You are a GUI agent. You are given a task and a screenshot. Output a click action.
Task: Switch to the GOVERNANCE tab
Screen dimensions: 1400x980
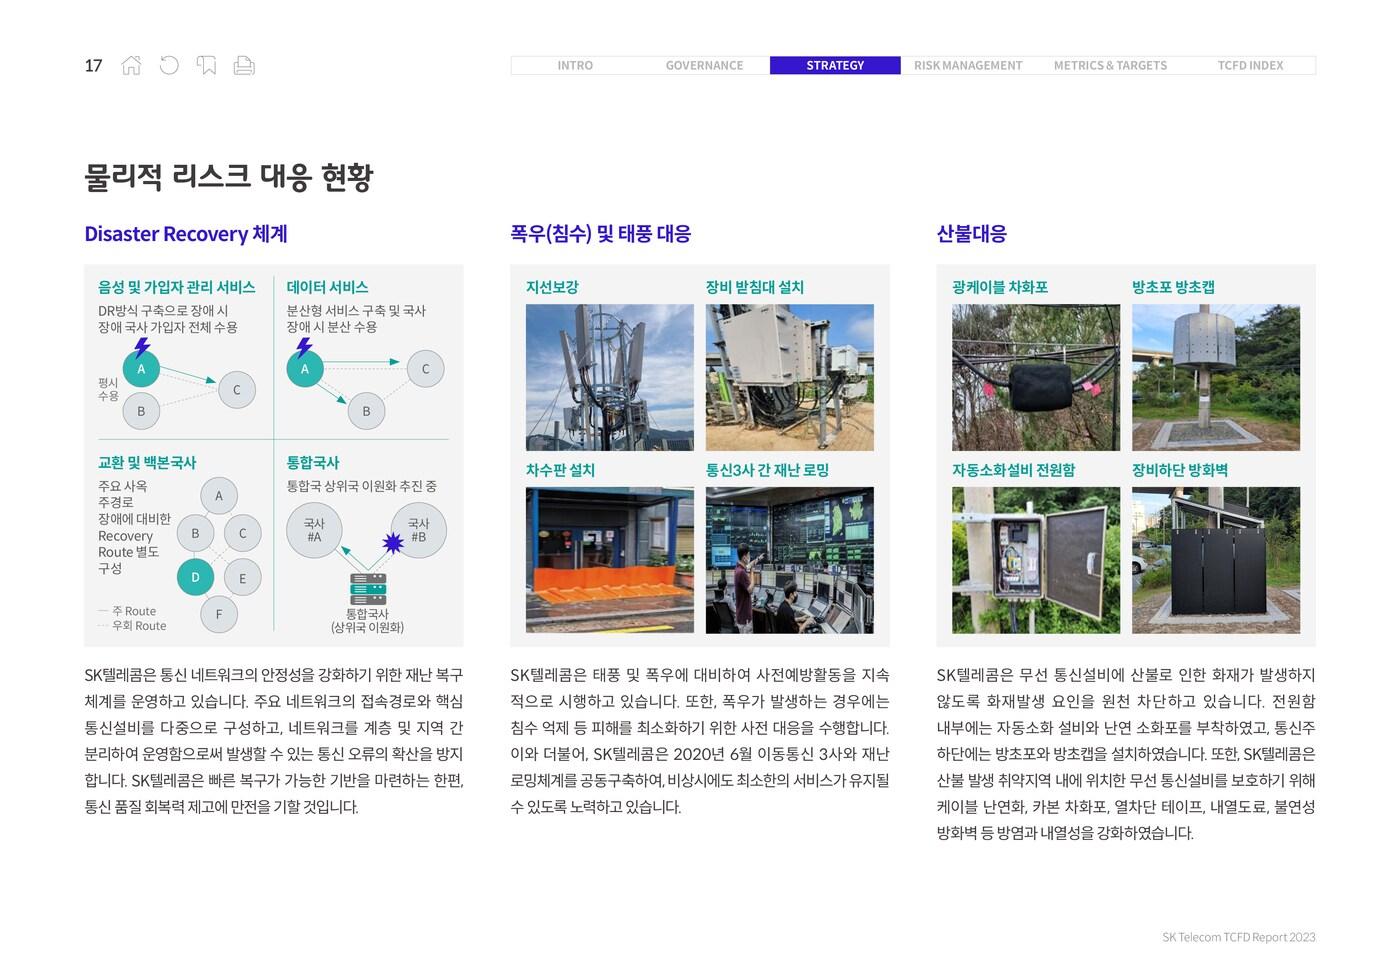pos(704,66)
